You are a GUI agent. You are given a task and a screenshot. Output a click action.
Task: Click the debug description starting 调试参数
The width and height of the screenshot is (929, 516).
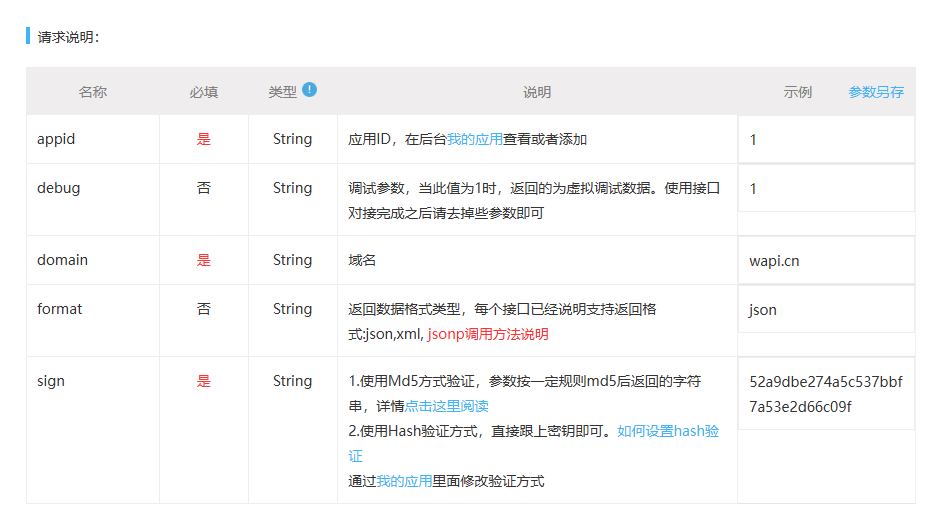[x=534, y=200]
